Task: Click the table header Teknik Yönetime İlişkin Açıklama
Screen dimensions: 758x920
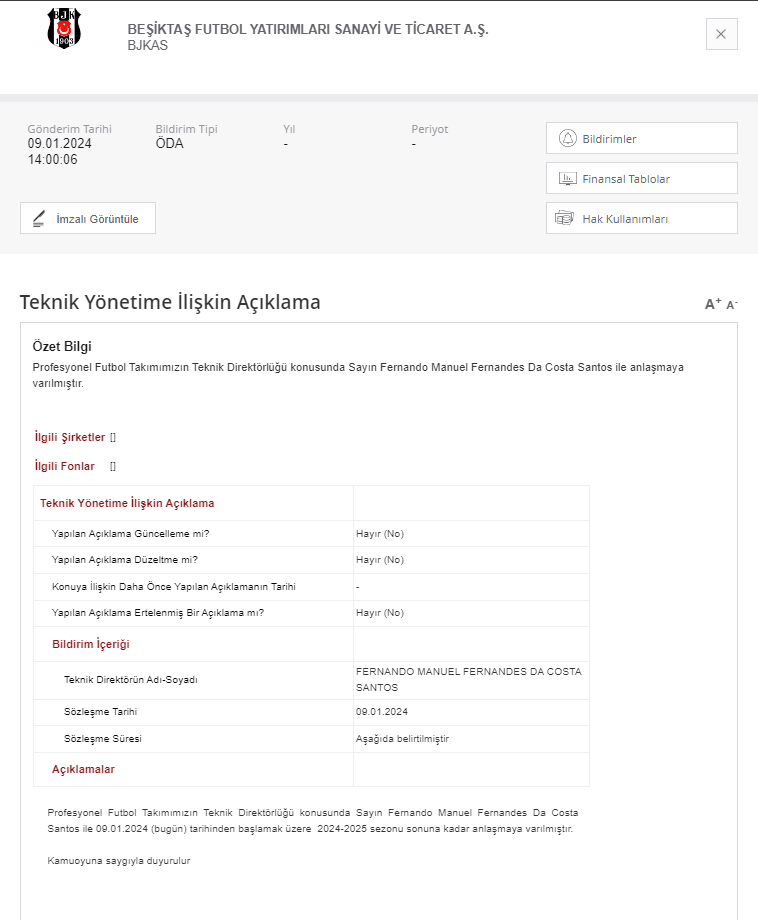Action: coord(127,503)
